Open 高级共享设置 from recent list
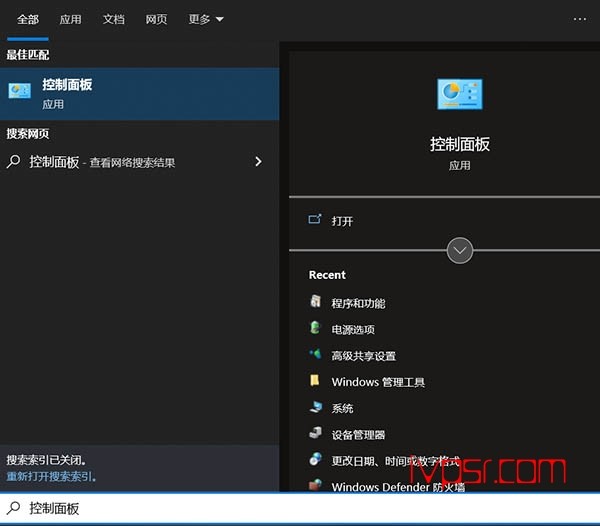The image size is (600, 526). 364,356
